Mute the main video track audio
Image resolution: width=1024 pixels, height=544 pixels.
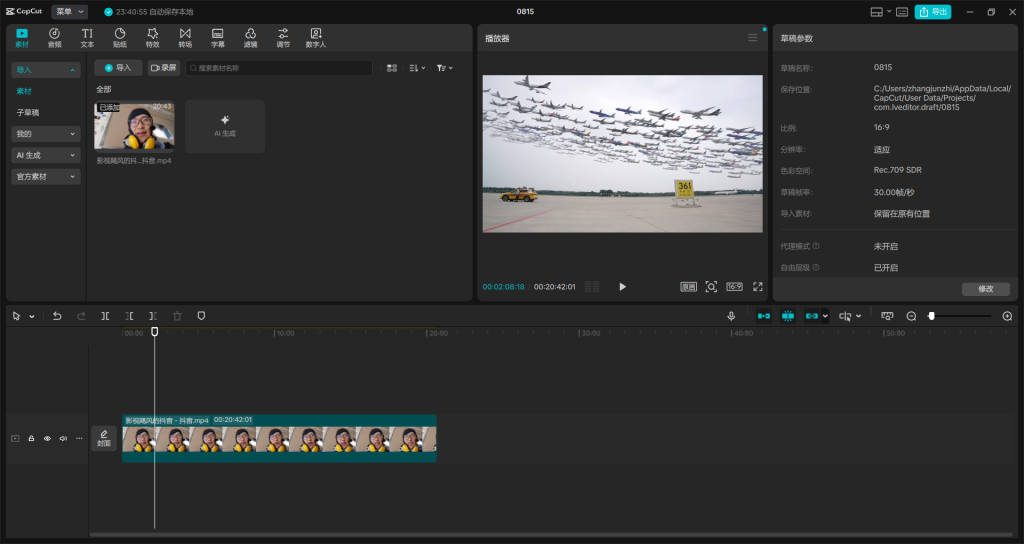click(x=63, y=438)
